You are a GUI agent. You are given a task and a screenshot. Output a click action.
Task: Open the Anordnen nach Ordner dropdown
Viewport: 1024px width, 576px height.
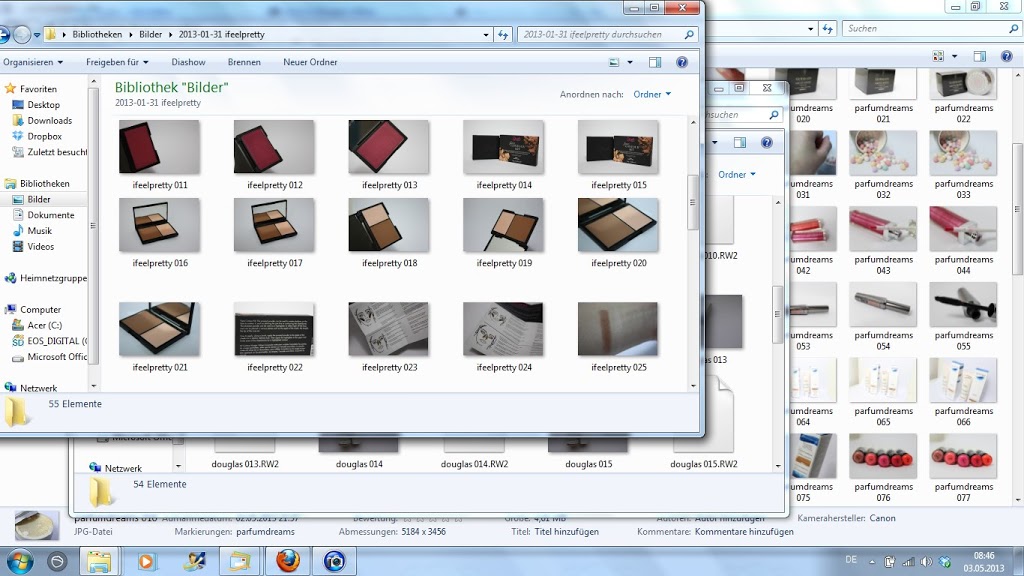pyautogui.click(x=652, y=94)
